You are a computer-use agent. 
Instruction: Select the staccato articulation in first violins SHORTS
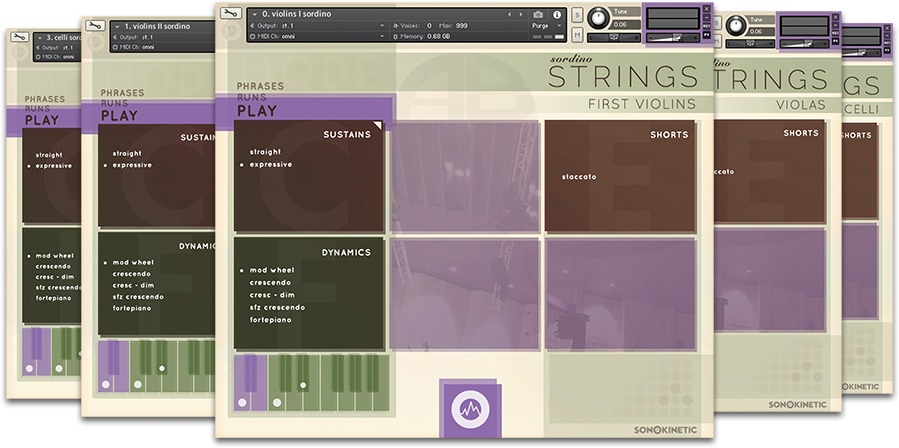click(579, 177)
